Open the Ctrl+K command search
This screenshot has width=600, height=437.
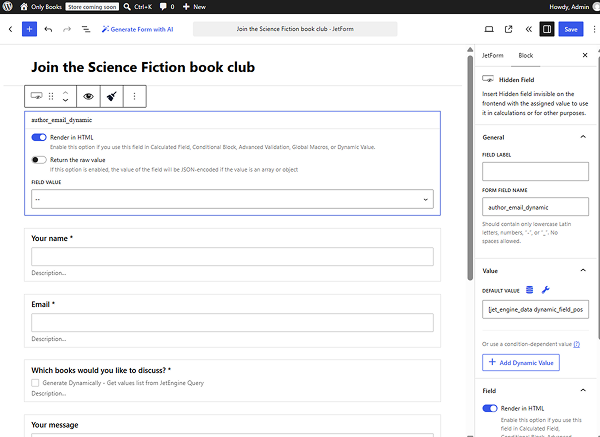coord(138,7)
